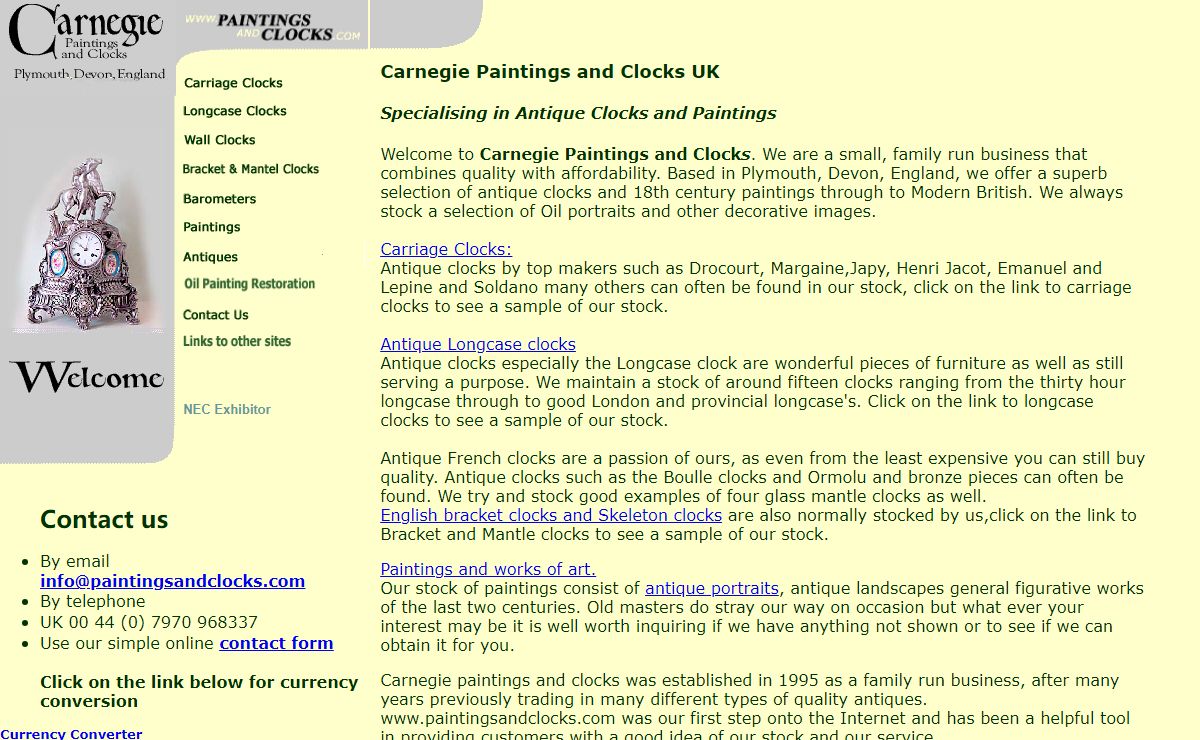Open Carriage Clocks in the sidebar menu
The width and height of the screenshot is (1200, 740).
233,83
